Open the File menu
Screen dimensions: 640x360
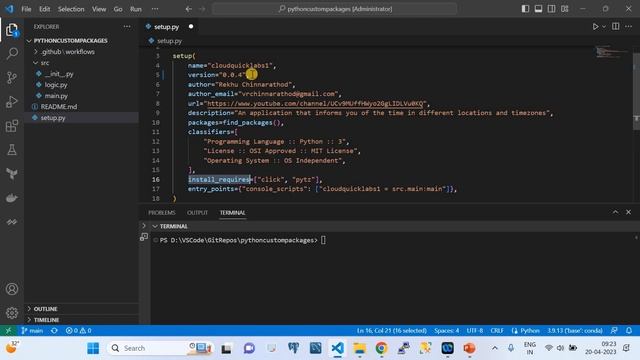pos(26,9)
